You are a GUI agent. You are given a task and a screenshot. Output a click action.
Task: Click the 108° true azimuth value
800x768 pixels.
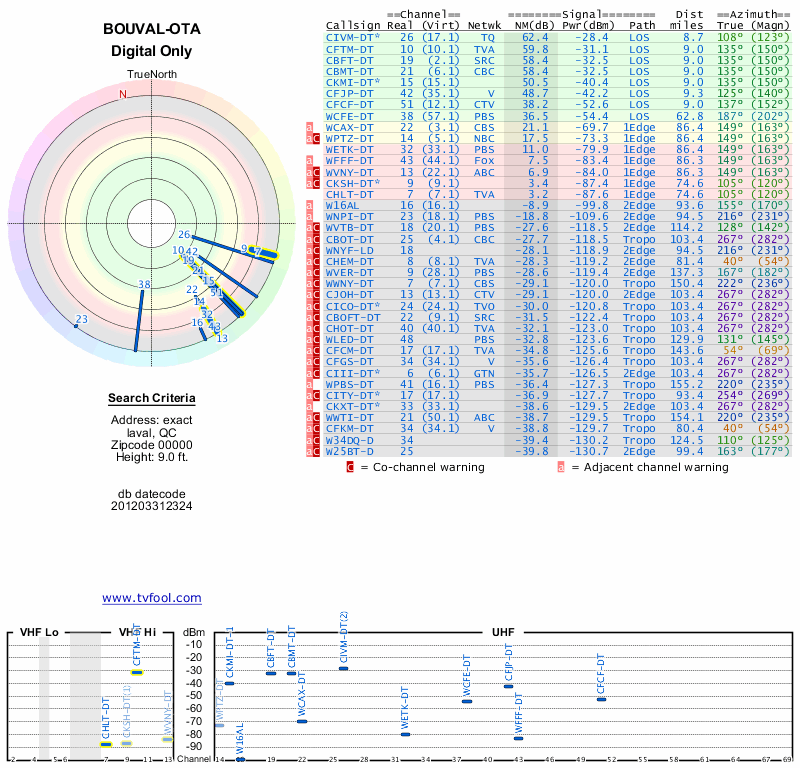click(x=731, y=38)
